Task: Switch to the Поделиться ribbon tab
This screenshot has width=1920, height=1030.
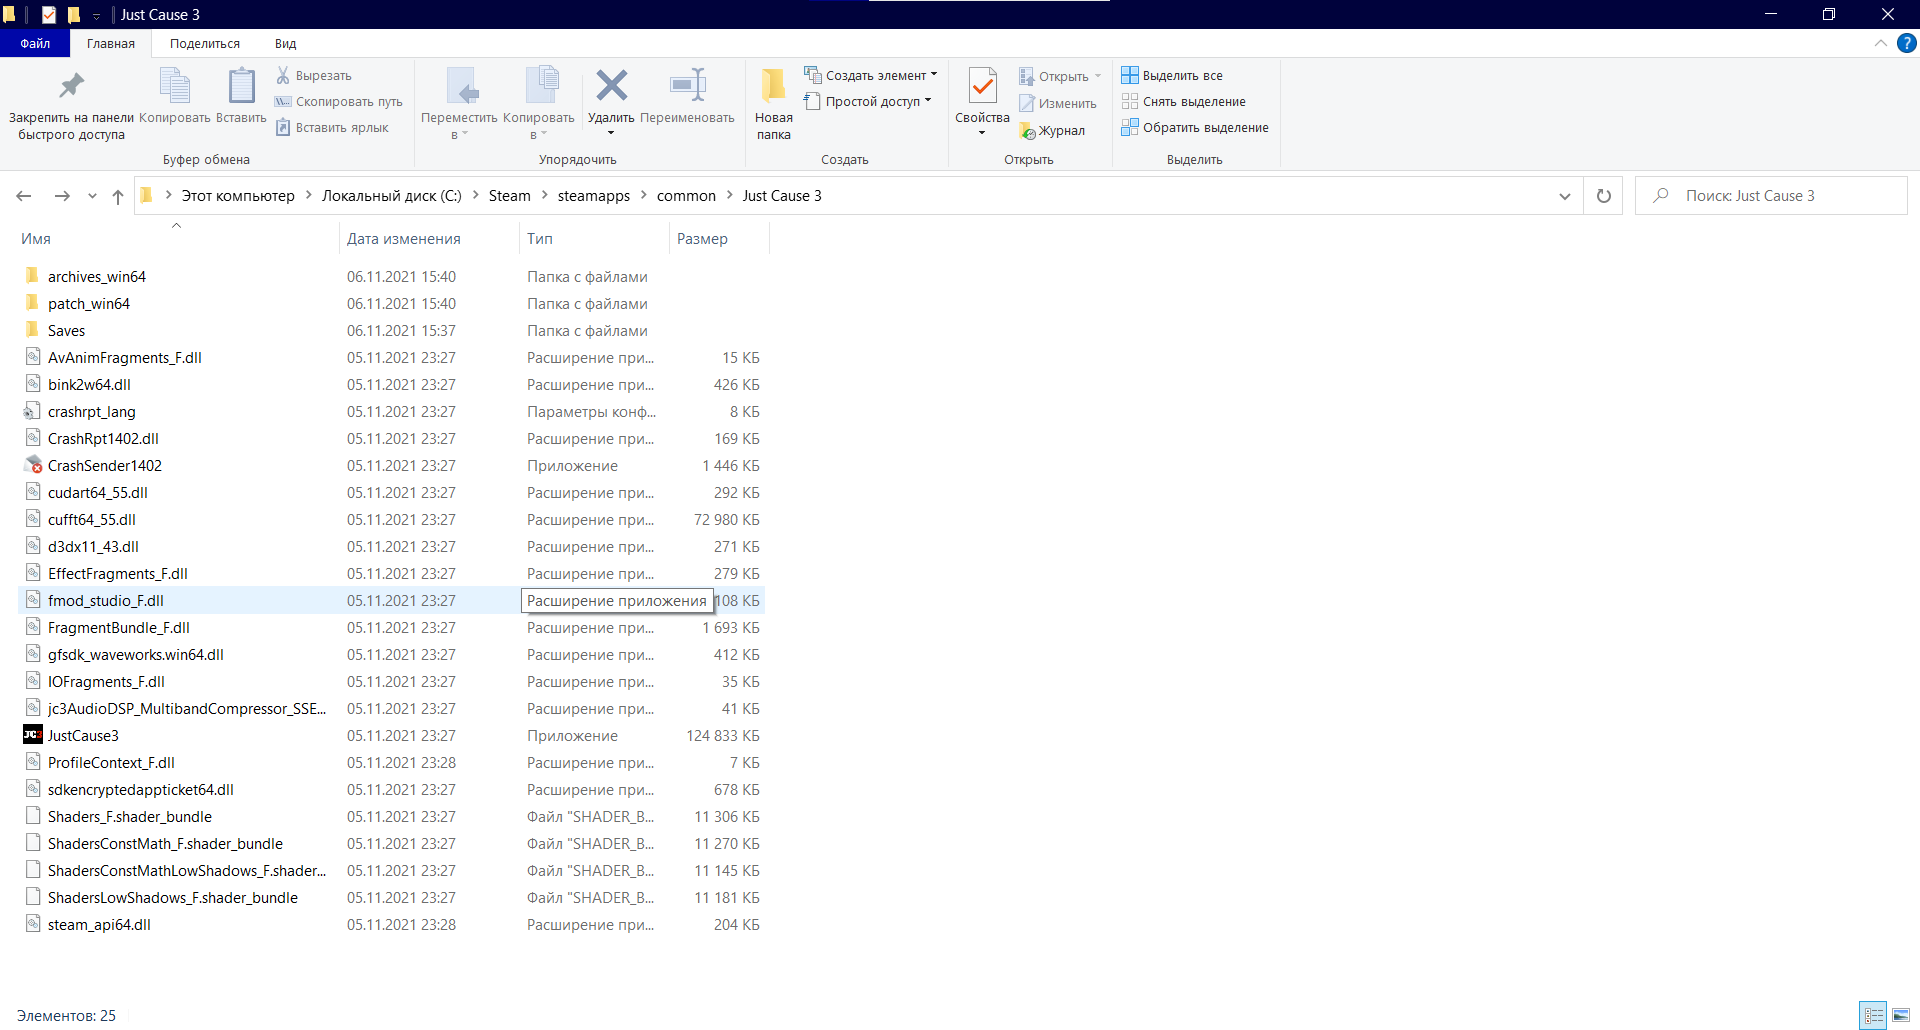Action: tap(205, 43)
